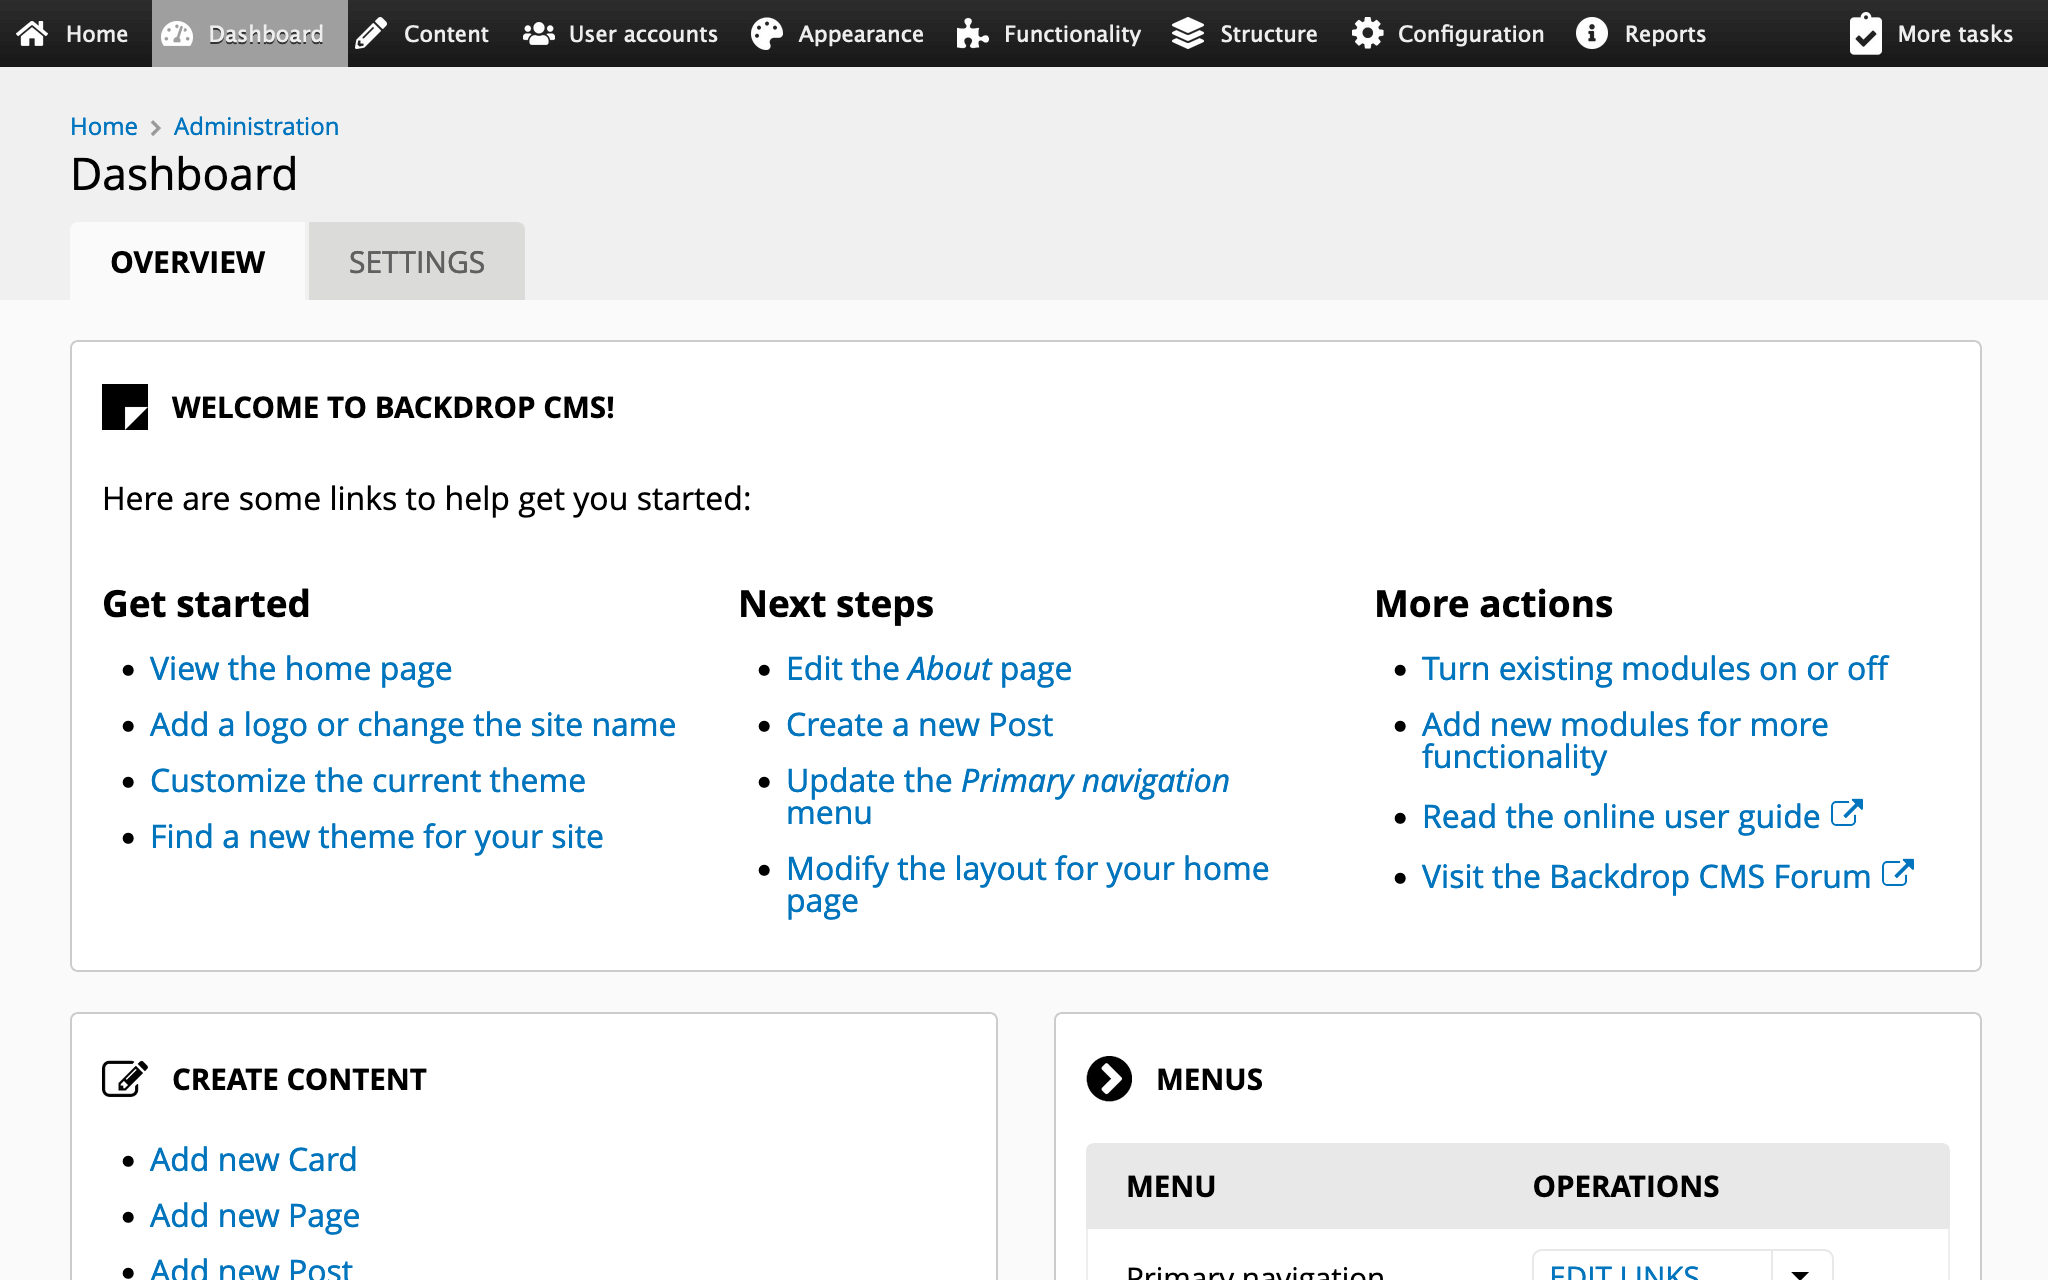Click the More tasks clipboard icon
The width and height of the screenshot is (2048, 1280).
click(1866, 33)
